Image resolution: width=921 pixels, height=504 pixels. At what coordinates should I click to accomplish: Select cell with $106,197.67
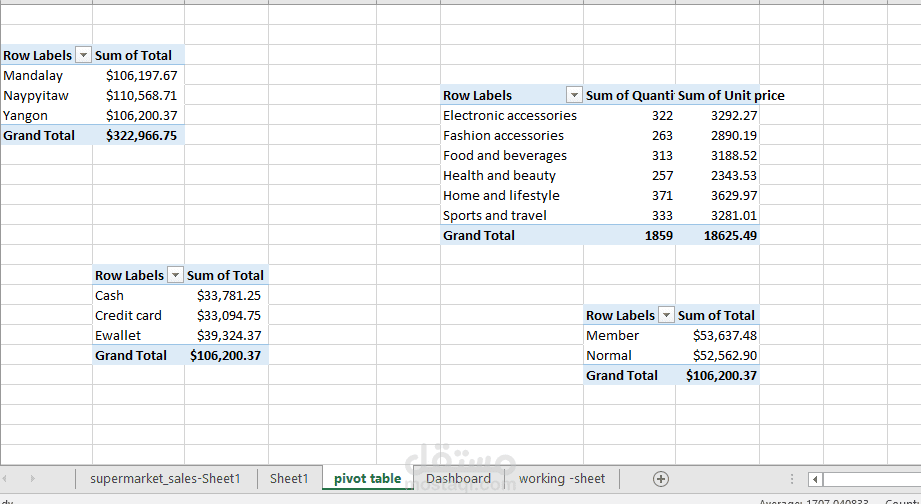pyautogui.click(x=139, y=75)
